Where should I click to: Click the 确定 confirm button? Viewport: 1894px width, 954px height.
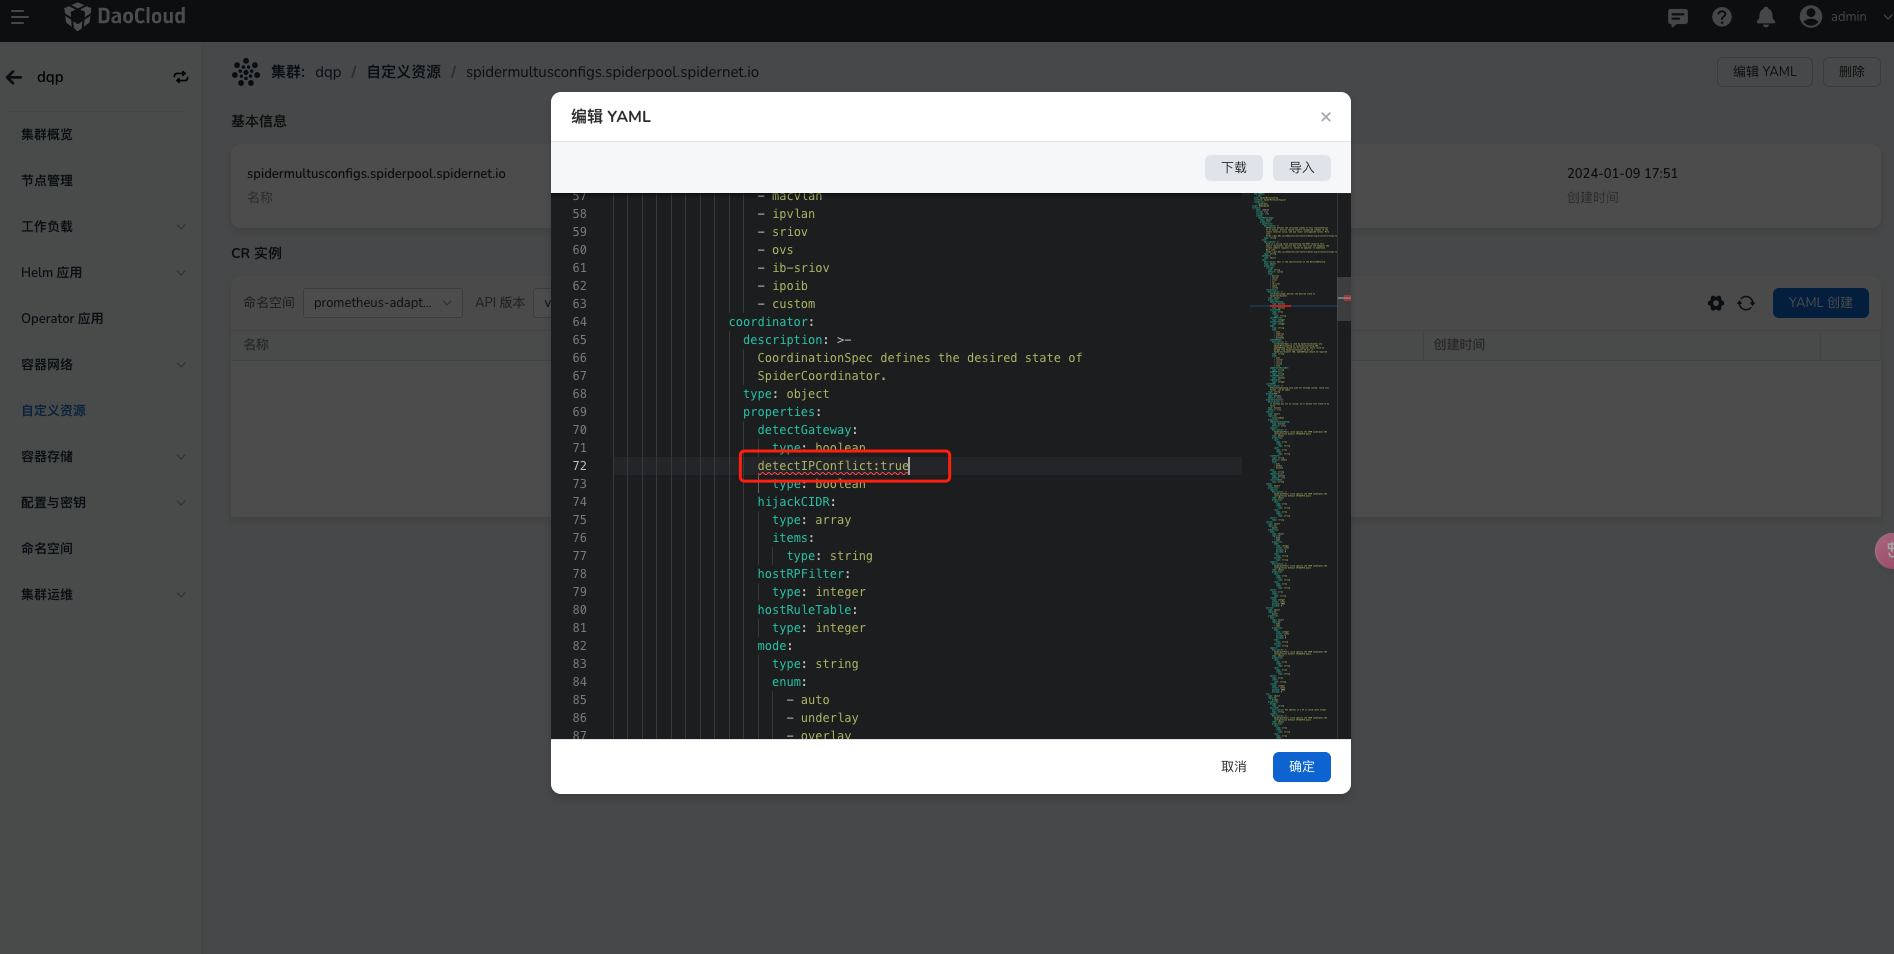coord(1301,767)
